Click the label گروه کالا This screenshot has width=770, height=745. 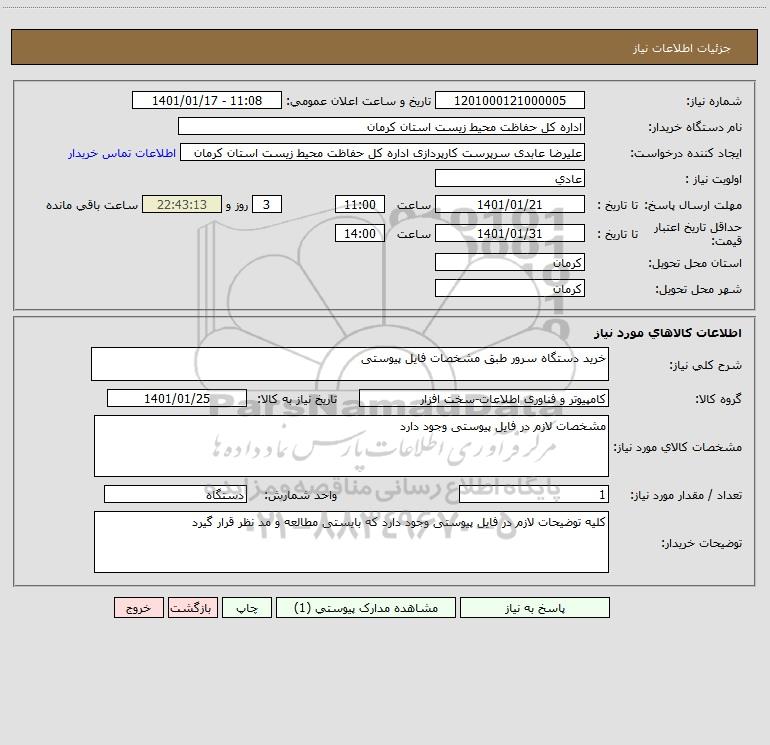pyautogui.click(x=718, y=399)
